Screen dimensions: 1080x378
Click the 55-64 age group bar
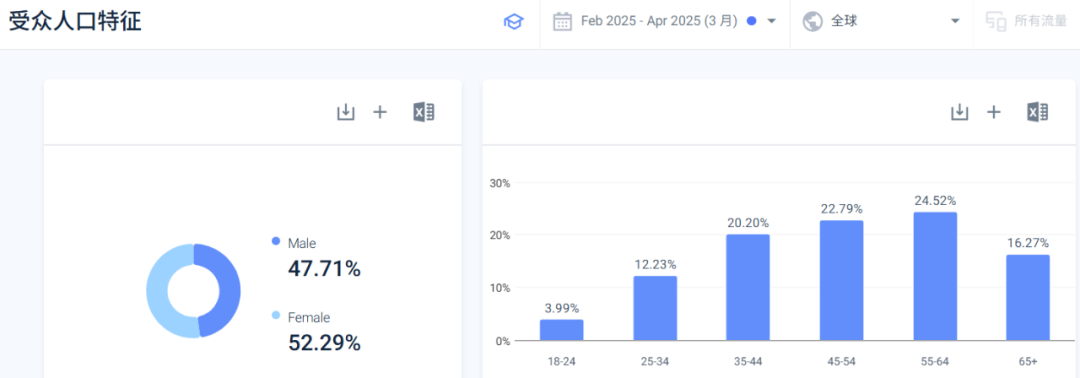point(935,276)
